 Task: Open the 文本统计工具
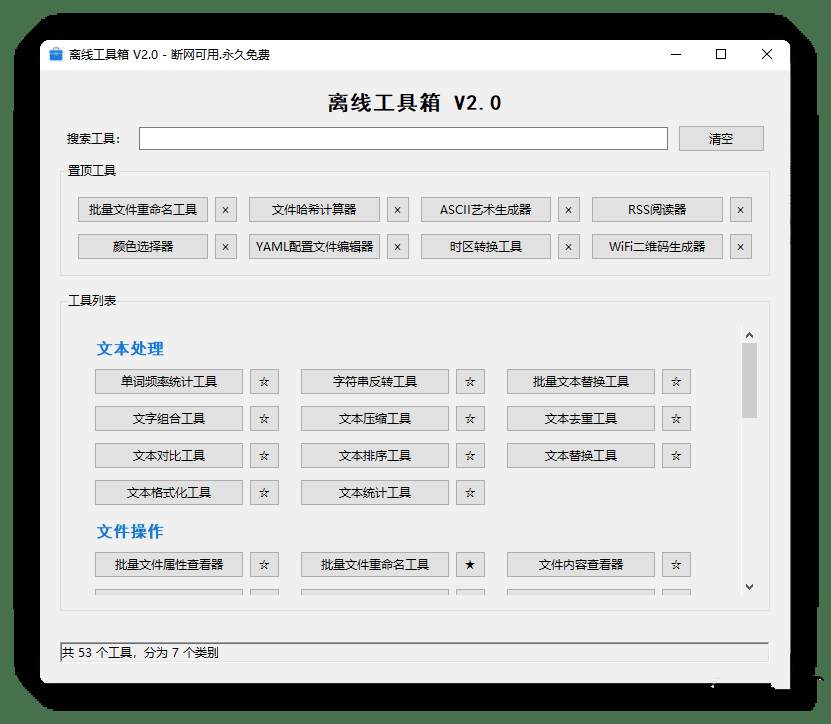click(372, 492)
